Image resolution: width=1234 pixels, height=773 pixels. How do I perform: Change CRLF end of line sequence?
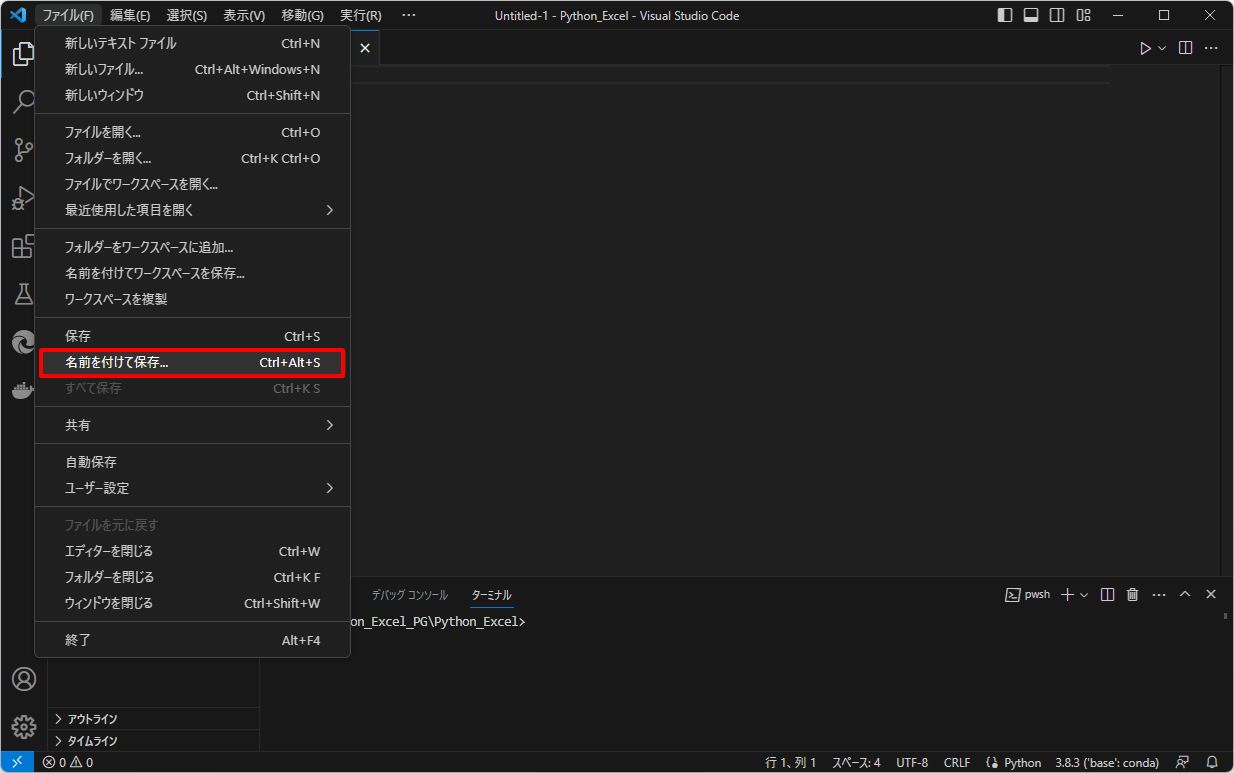957,762
